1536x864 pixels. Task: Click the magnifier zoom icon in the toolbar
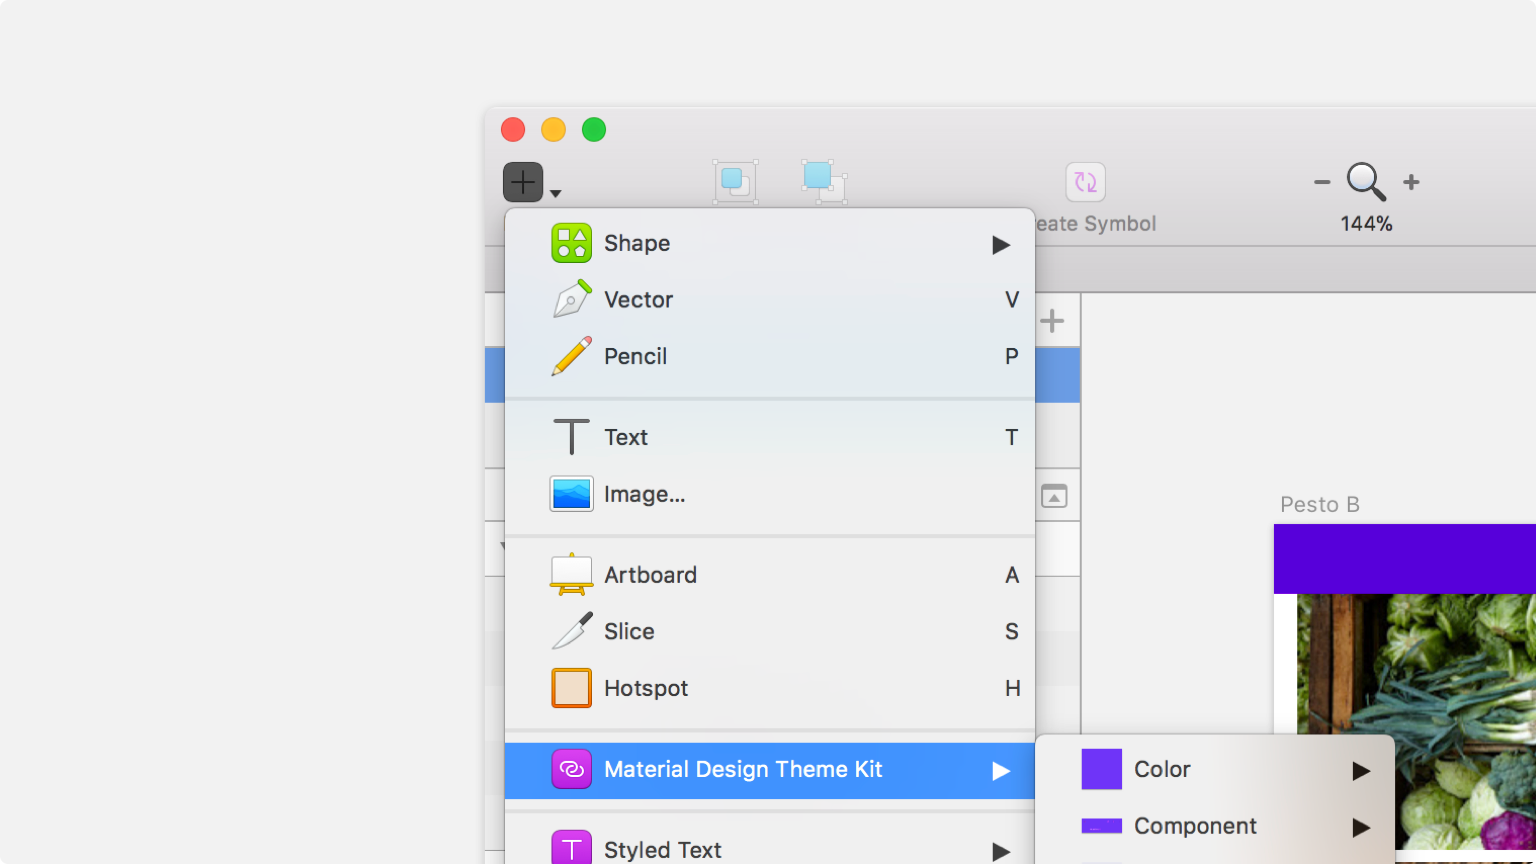coord(1364,181)
